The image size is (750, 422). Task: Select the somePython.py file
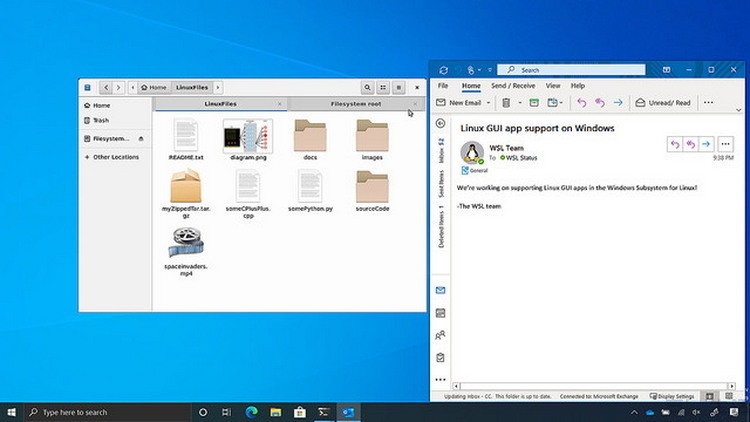click(x=310, y=190)
